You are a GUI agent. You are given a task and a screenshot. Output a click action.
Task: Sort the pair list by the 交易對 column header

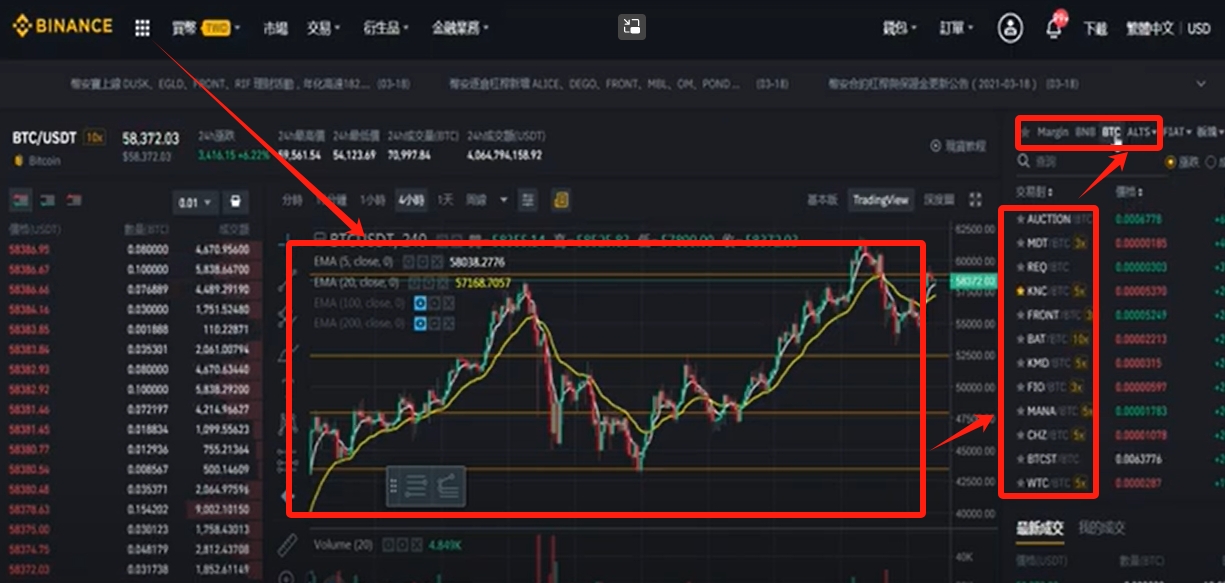1035,191
